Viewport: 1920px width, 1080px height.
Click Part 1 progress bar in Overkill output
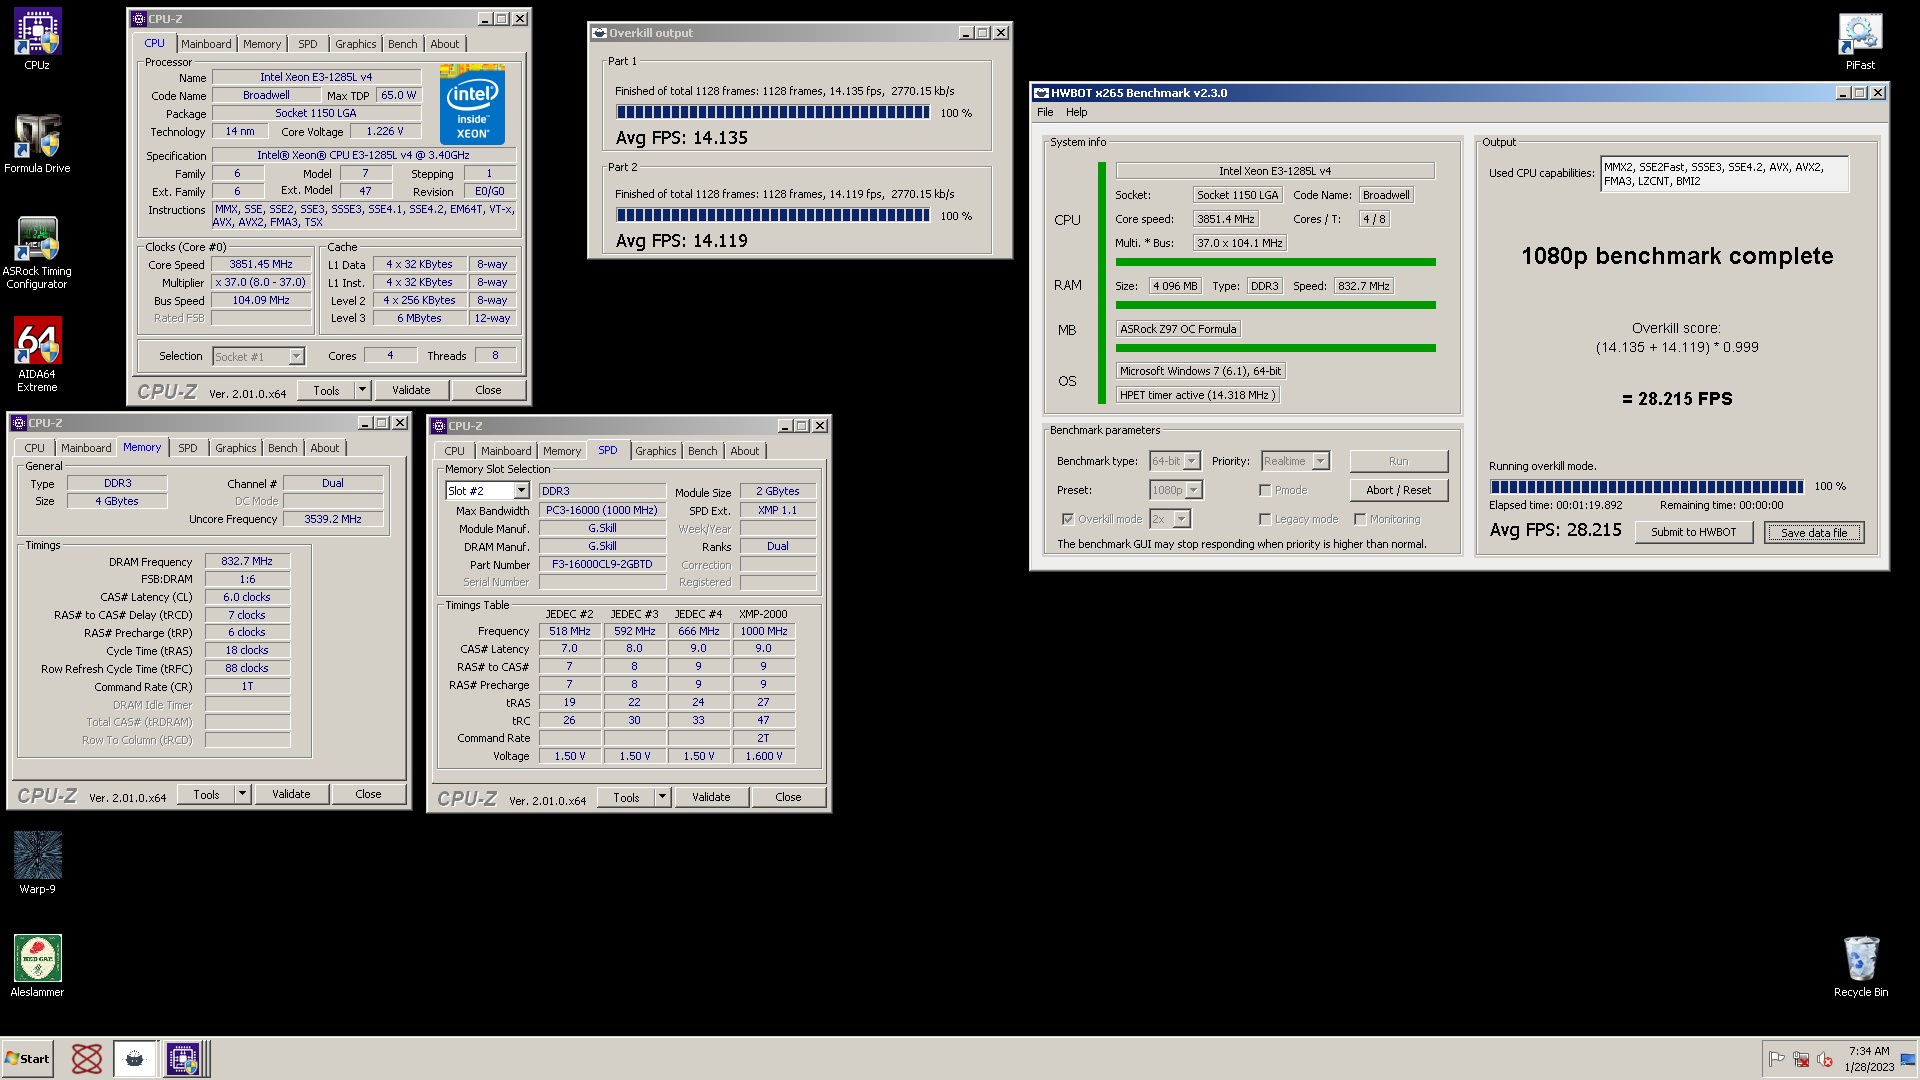click(x=773, y=113)
